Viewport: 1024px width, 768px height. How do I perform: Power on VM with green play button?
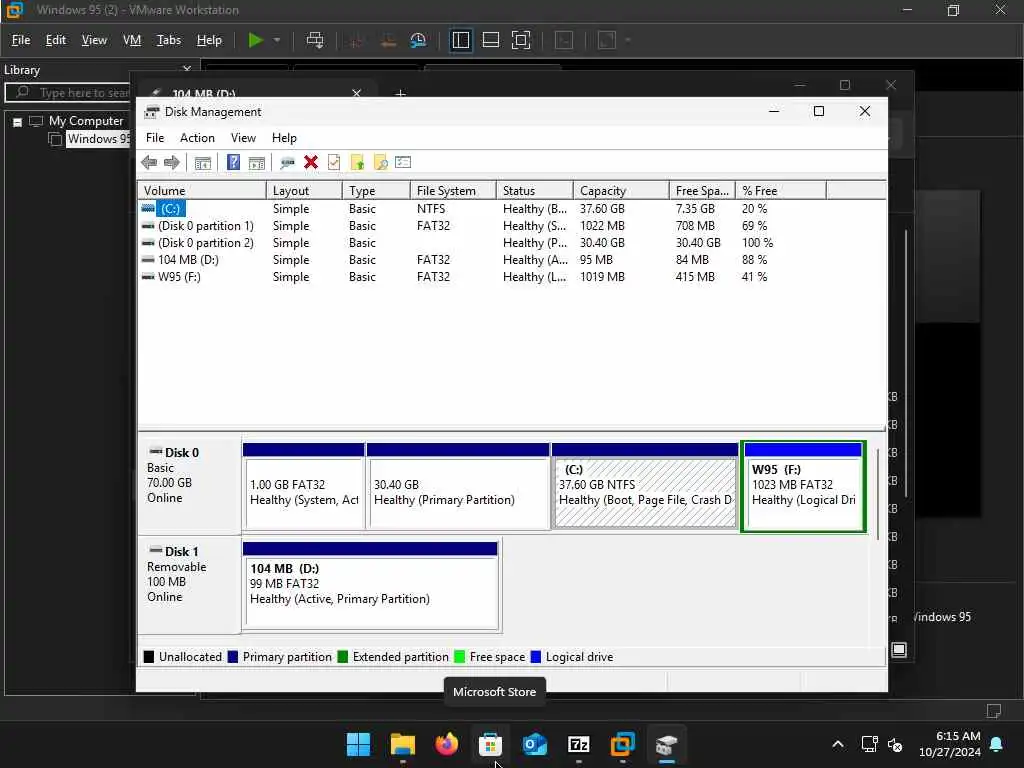point(255,40)
